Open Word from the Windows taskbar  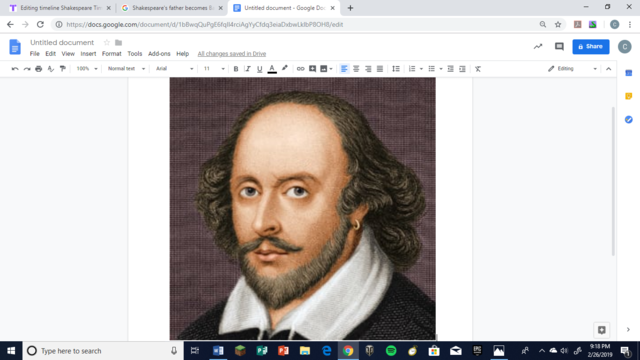[x=218, y=351]
